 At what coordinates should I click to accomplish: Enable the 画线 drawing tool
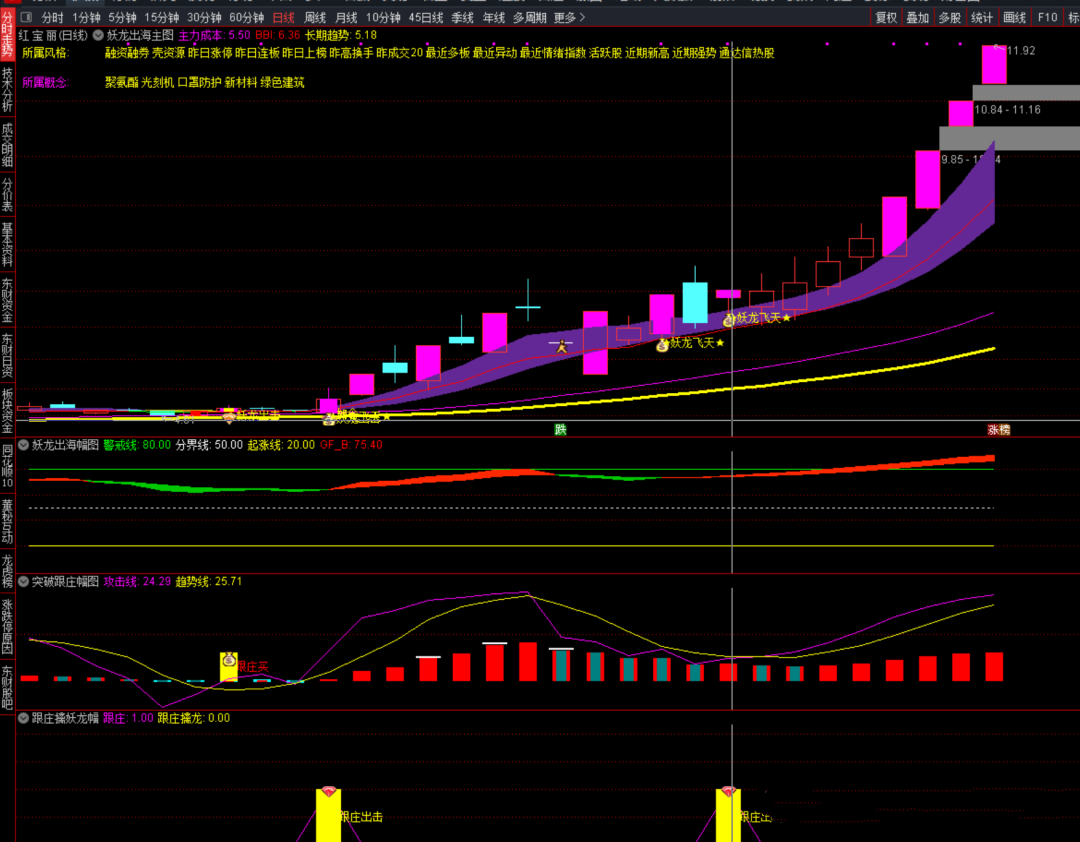coord(1014,17)
